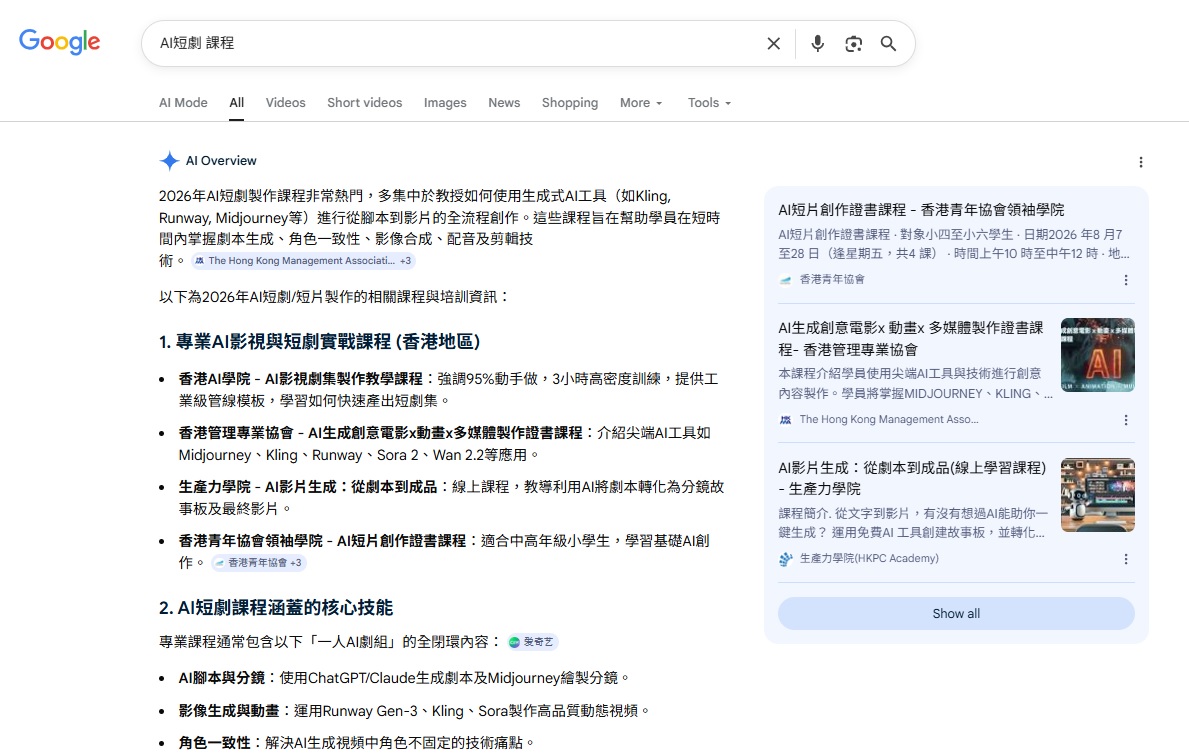Switch to AI Mode tab
Image resolution: width=1189 pixels, height=755 pixels.
tap(183, 102)
